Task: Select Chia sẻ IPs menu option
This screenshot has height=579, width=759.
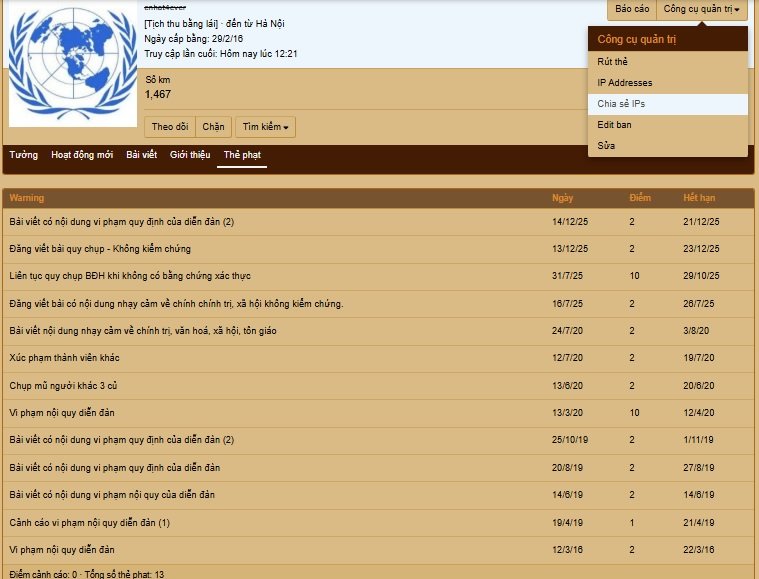Action: click(x=668, y=104)
